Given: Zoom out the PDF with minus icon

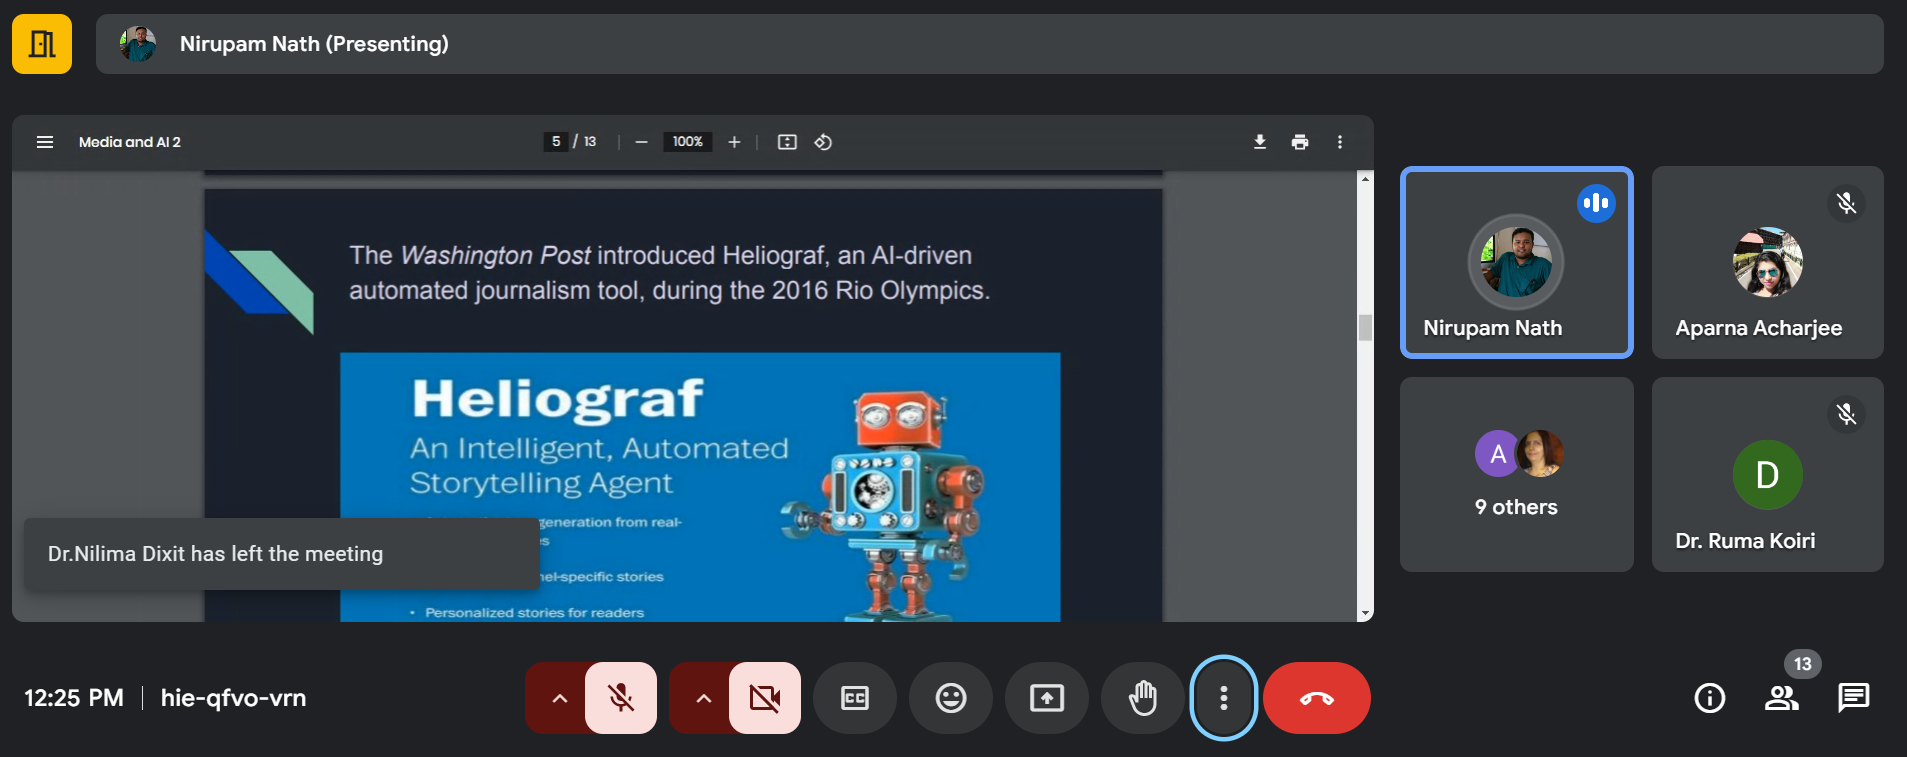Looking at the screenshot, I should click(642, 142).
